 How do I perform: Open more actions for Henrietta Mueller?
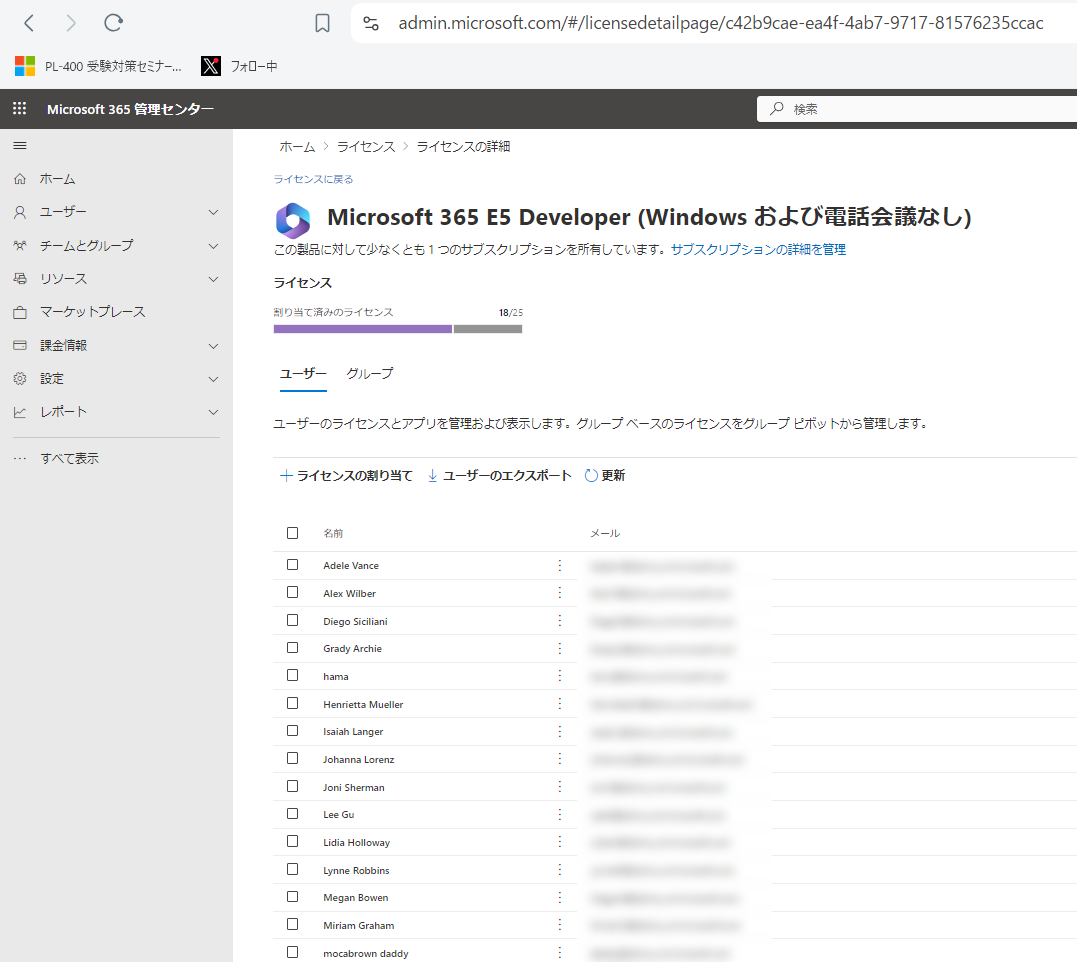click(560, 704)
